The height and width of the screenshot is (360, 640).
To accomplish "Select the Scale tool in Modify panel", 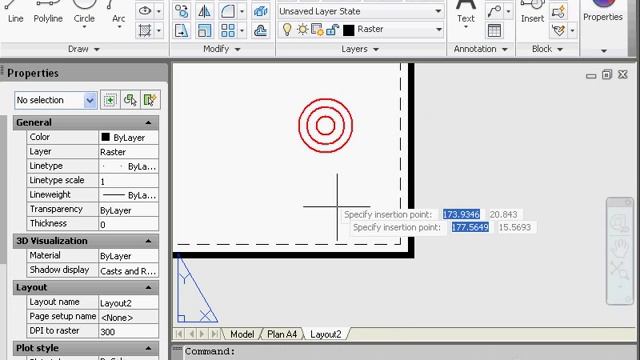I will (204, 31).
